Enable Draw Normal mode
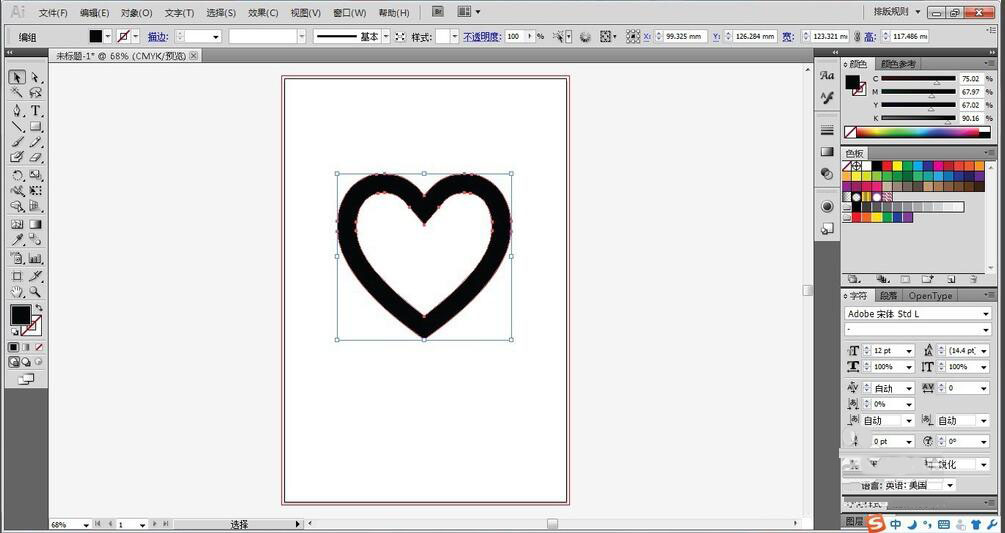Screen dimensions: 1005x533 (13, 362)
